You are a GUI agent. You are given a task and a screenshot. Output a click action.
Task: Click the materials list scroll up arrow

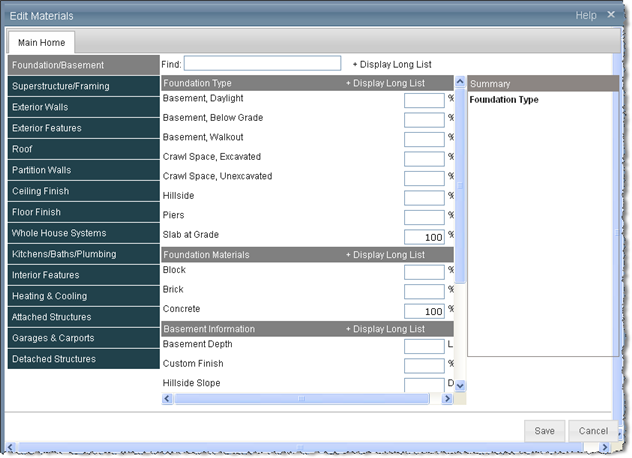[x=460, y=81]
